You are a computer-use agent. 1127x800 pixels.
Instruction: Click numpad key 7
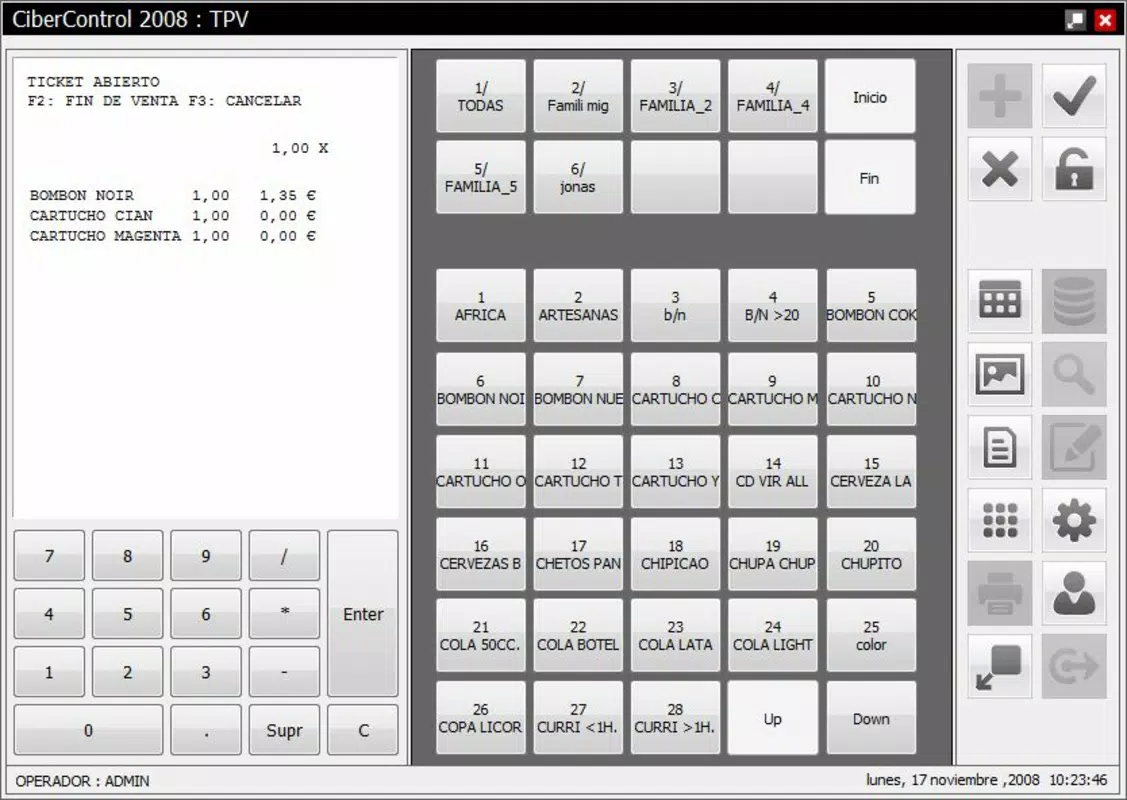tap(49, 556)
